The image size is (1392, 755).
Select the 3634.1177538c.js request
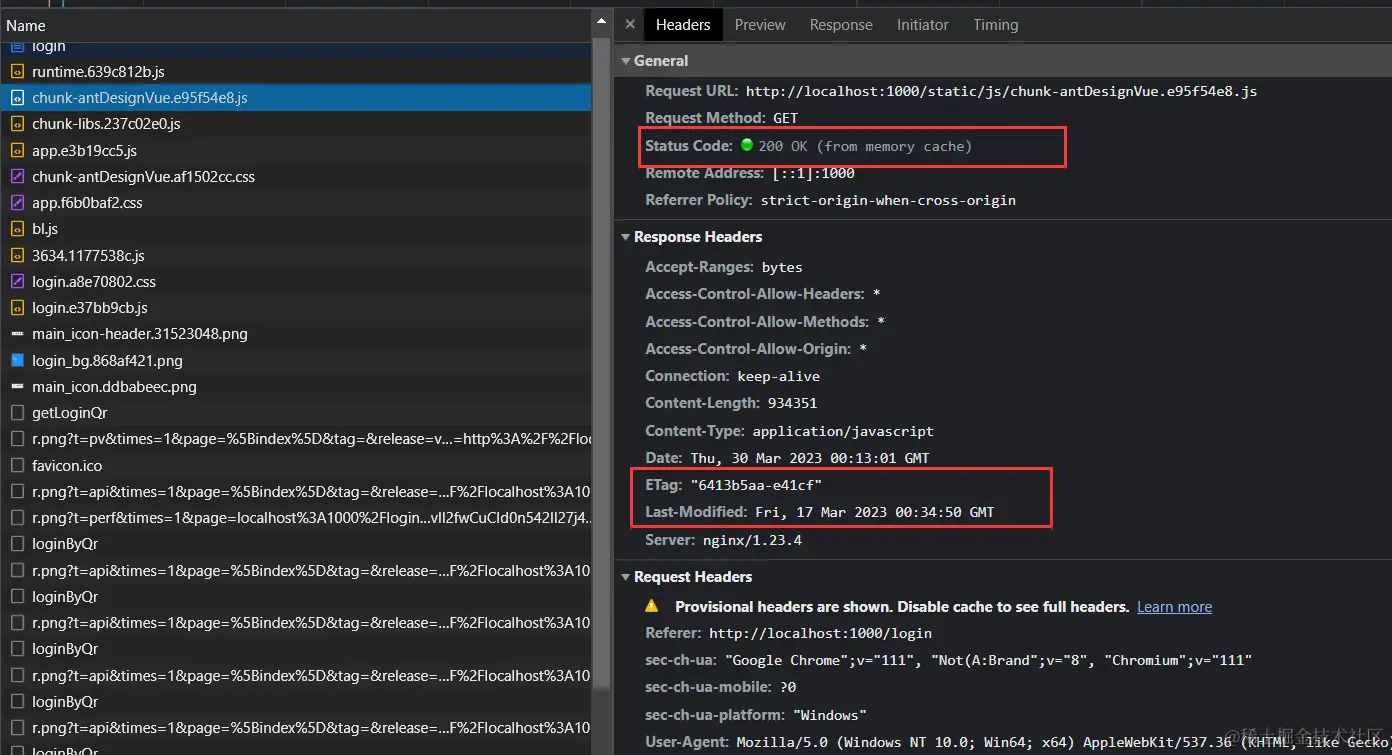click(x=296, y=256)
